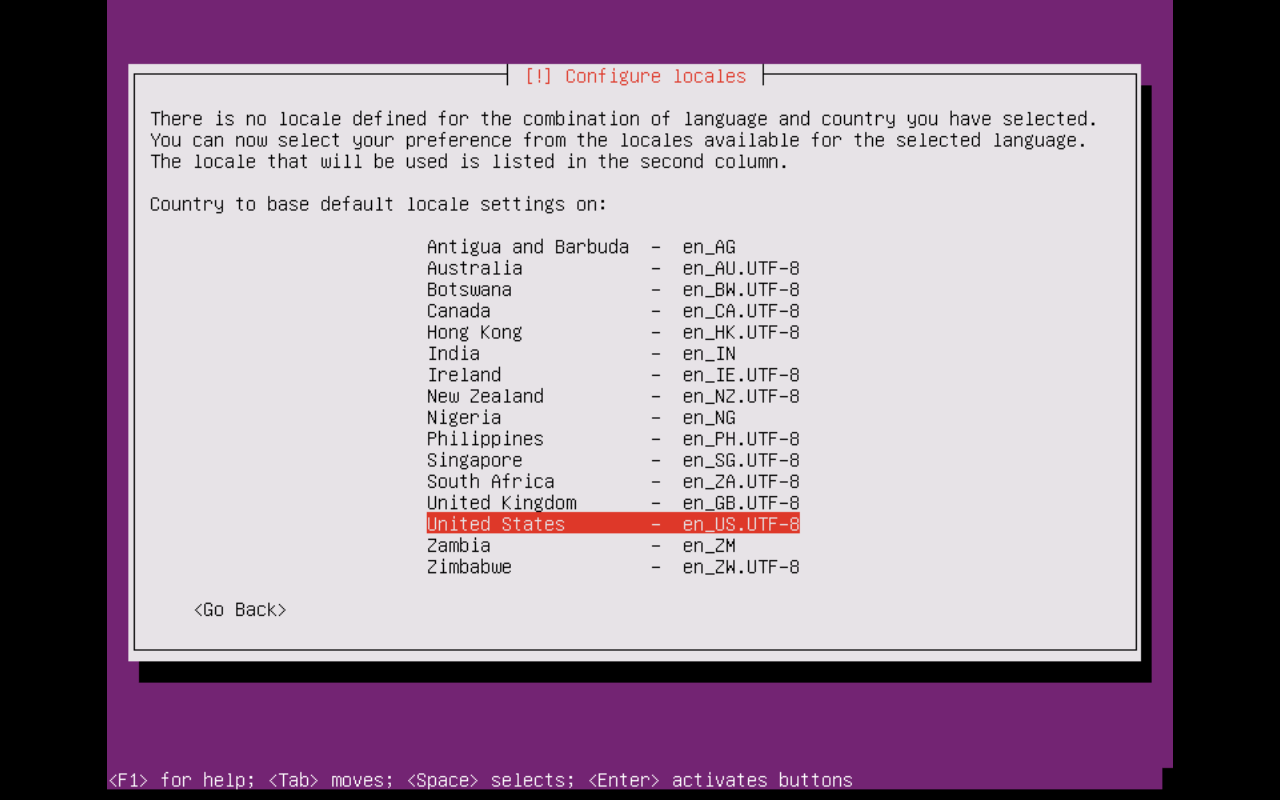Viewport: 1280px width, 800px height.
Task: Choose Zambia en_ZM entry
Action: 613,546
